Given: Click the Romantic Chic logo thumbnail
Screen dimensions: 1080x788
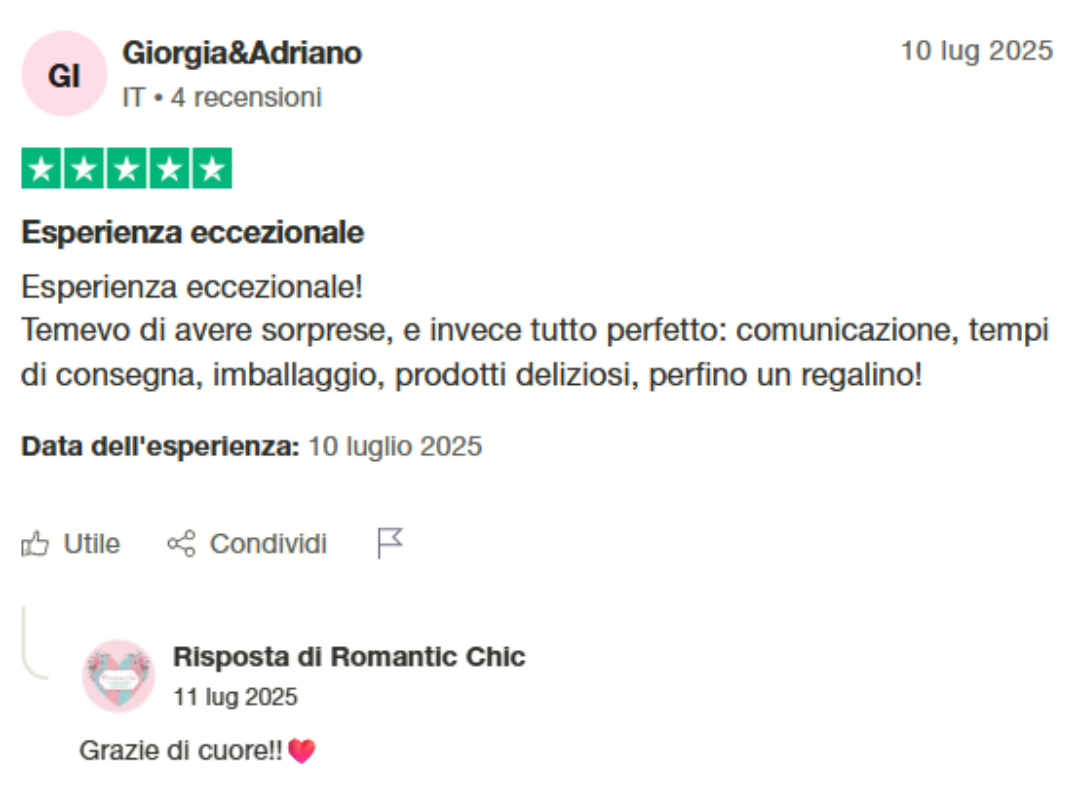Looking at the screenshot, I should 118,675.
